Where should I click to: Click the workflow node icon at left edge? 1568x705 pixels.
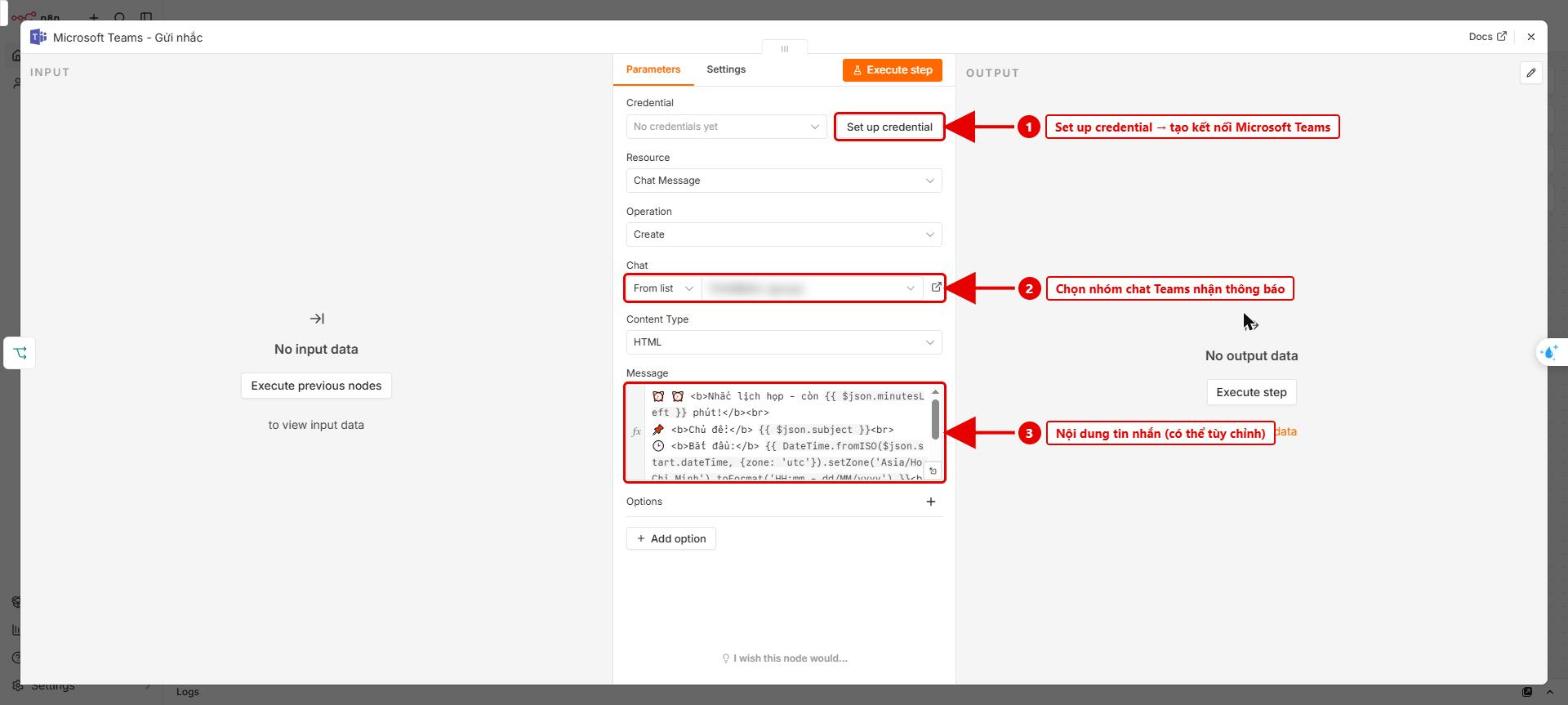pos(20,352)
